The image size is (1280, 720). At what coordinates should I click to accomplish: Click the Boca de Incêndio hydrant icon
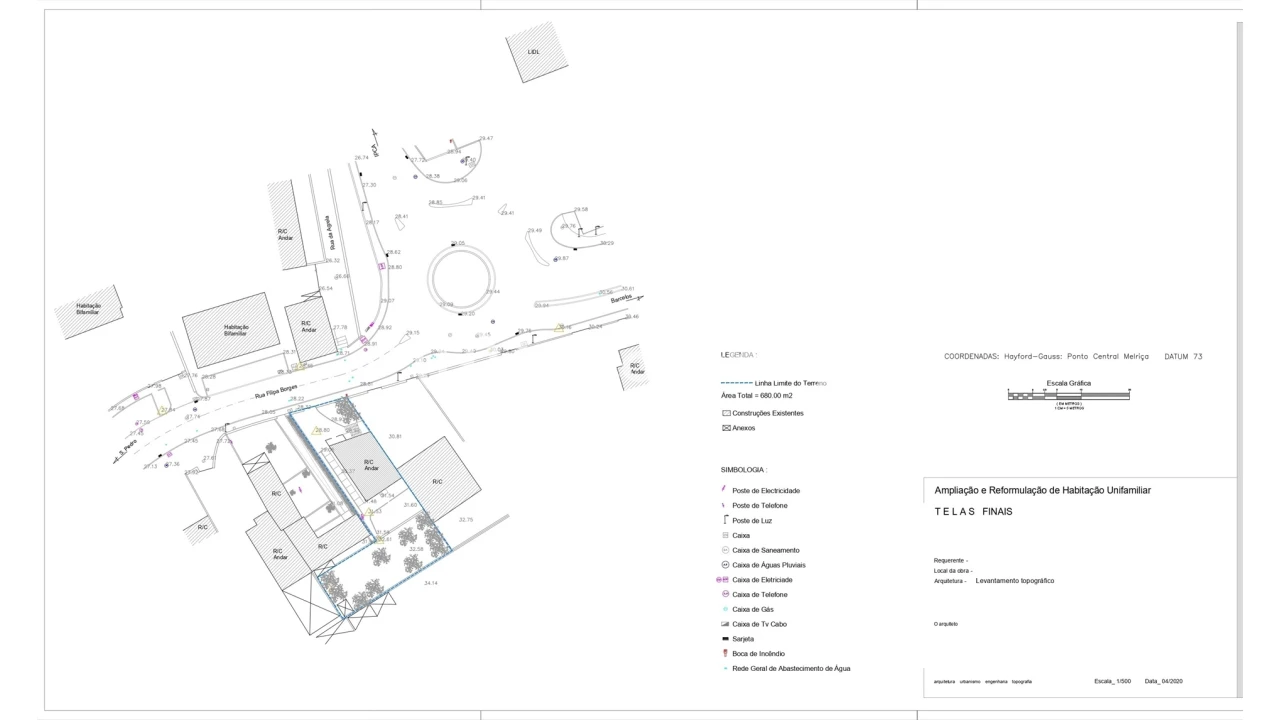coord(725,653)
